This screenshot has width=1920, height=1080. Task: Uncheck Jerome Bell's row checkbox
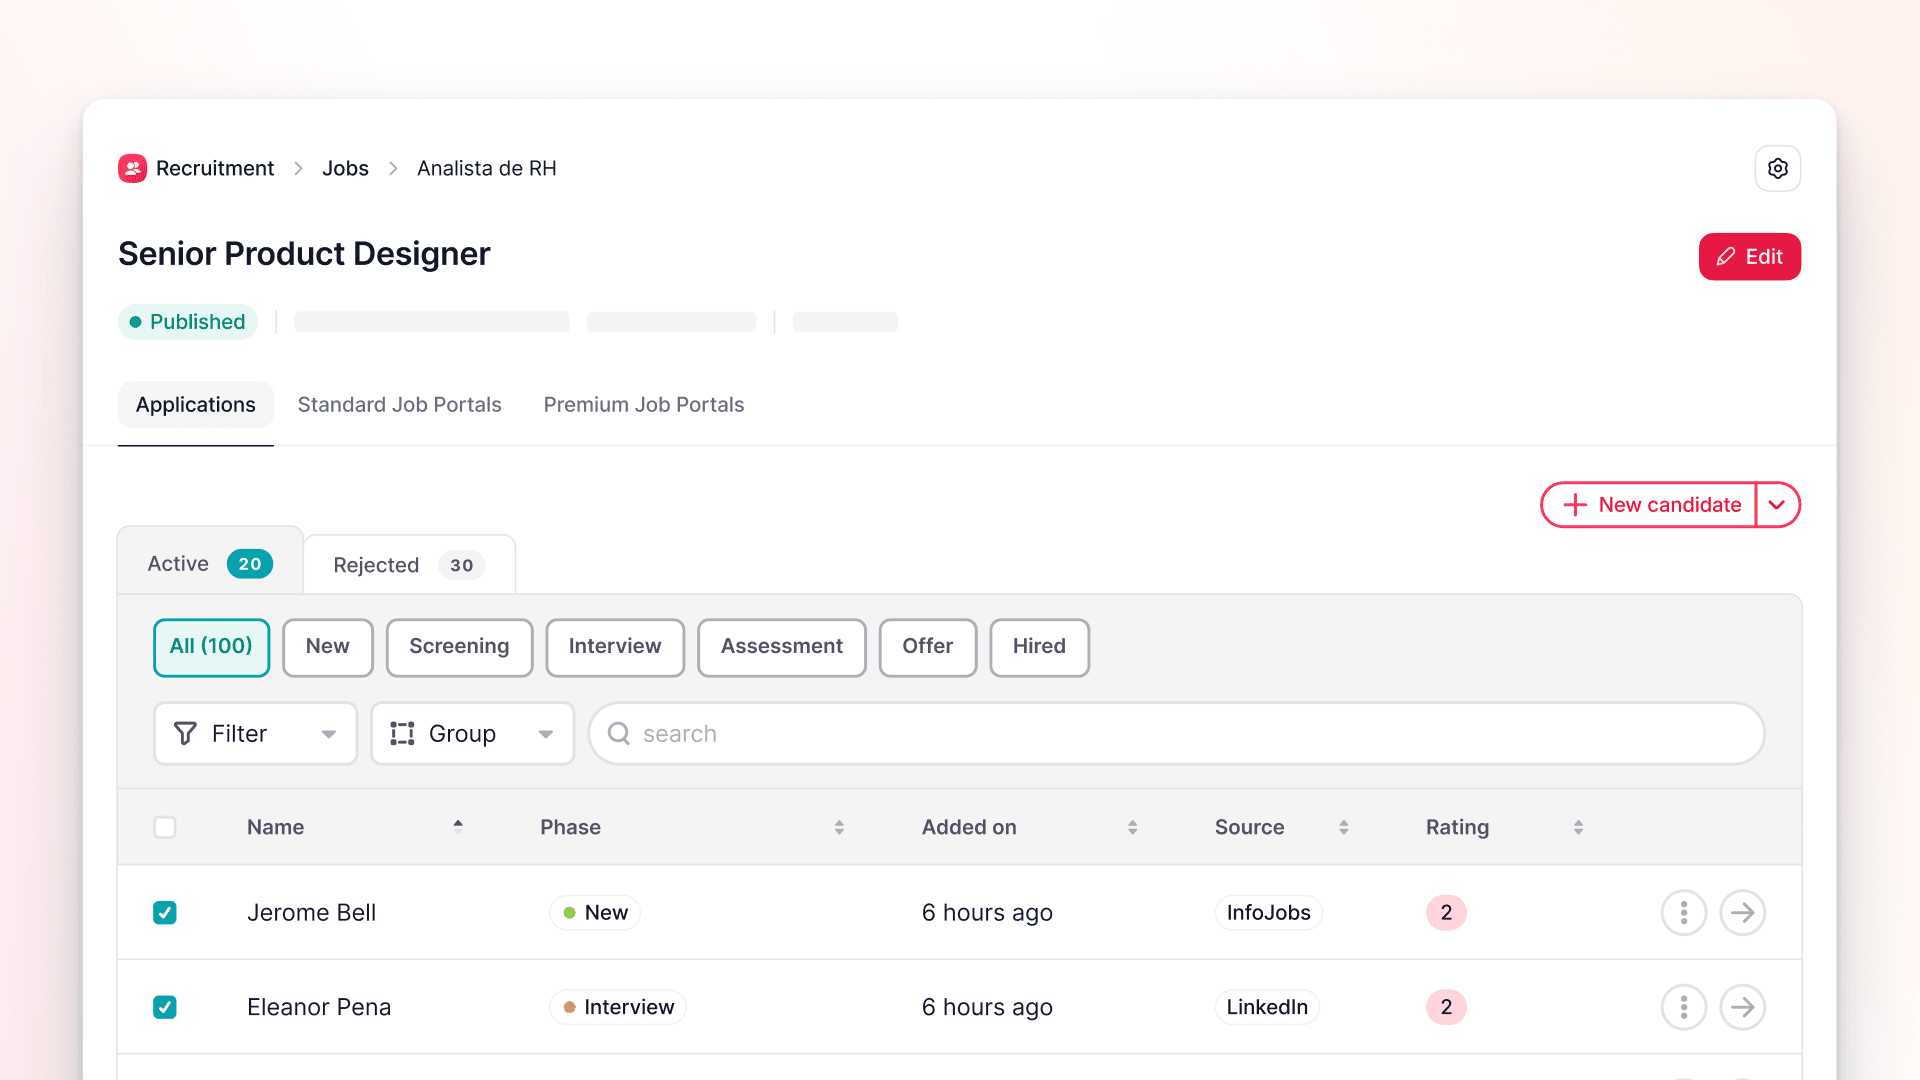click(x=165, y=912)
